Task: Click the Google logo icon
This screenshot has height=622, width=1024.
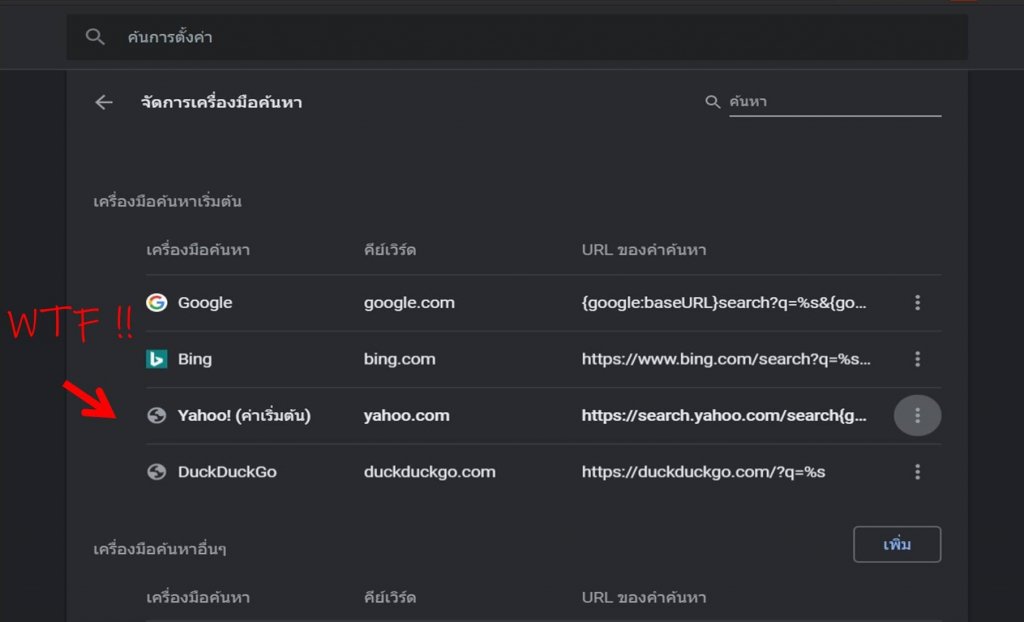Action: click(157, 303)
